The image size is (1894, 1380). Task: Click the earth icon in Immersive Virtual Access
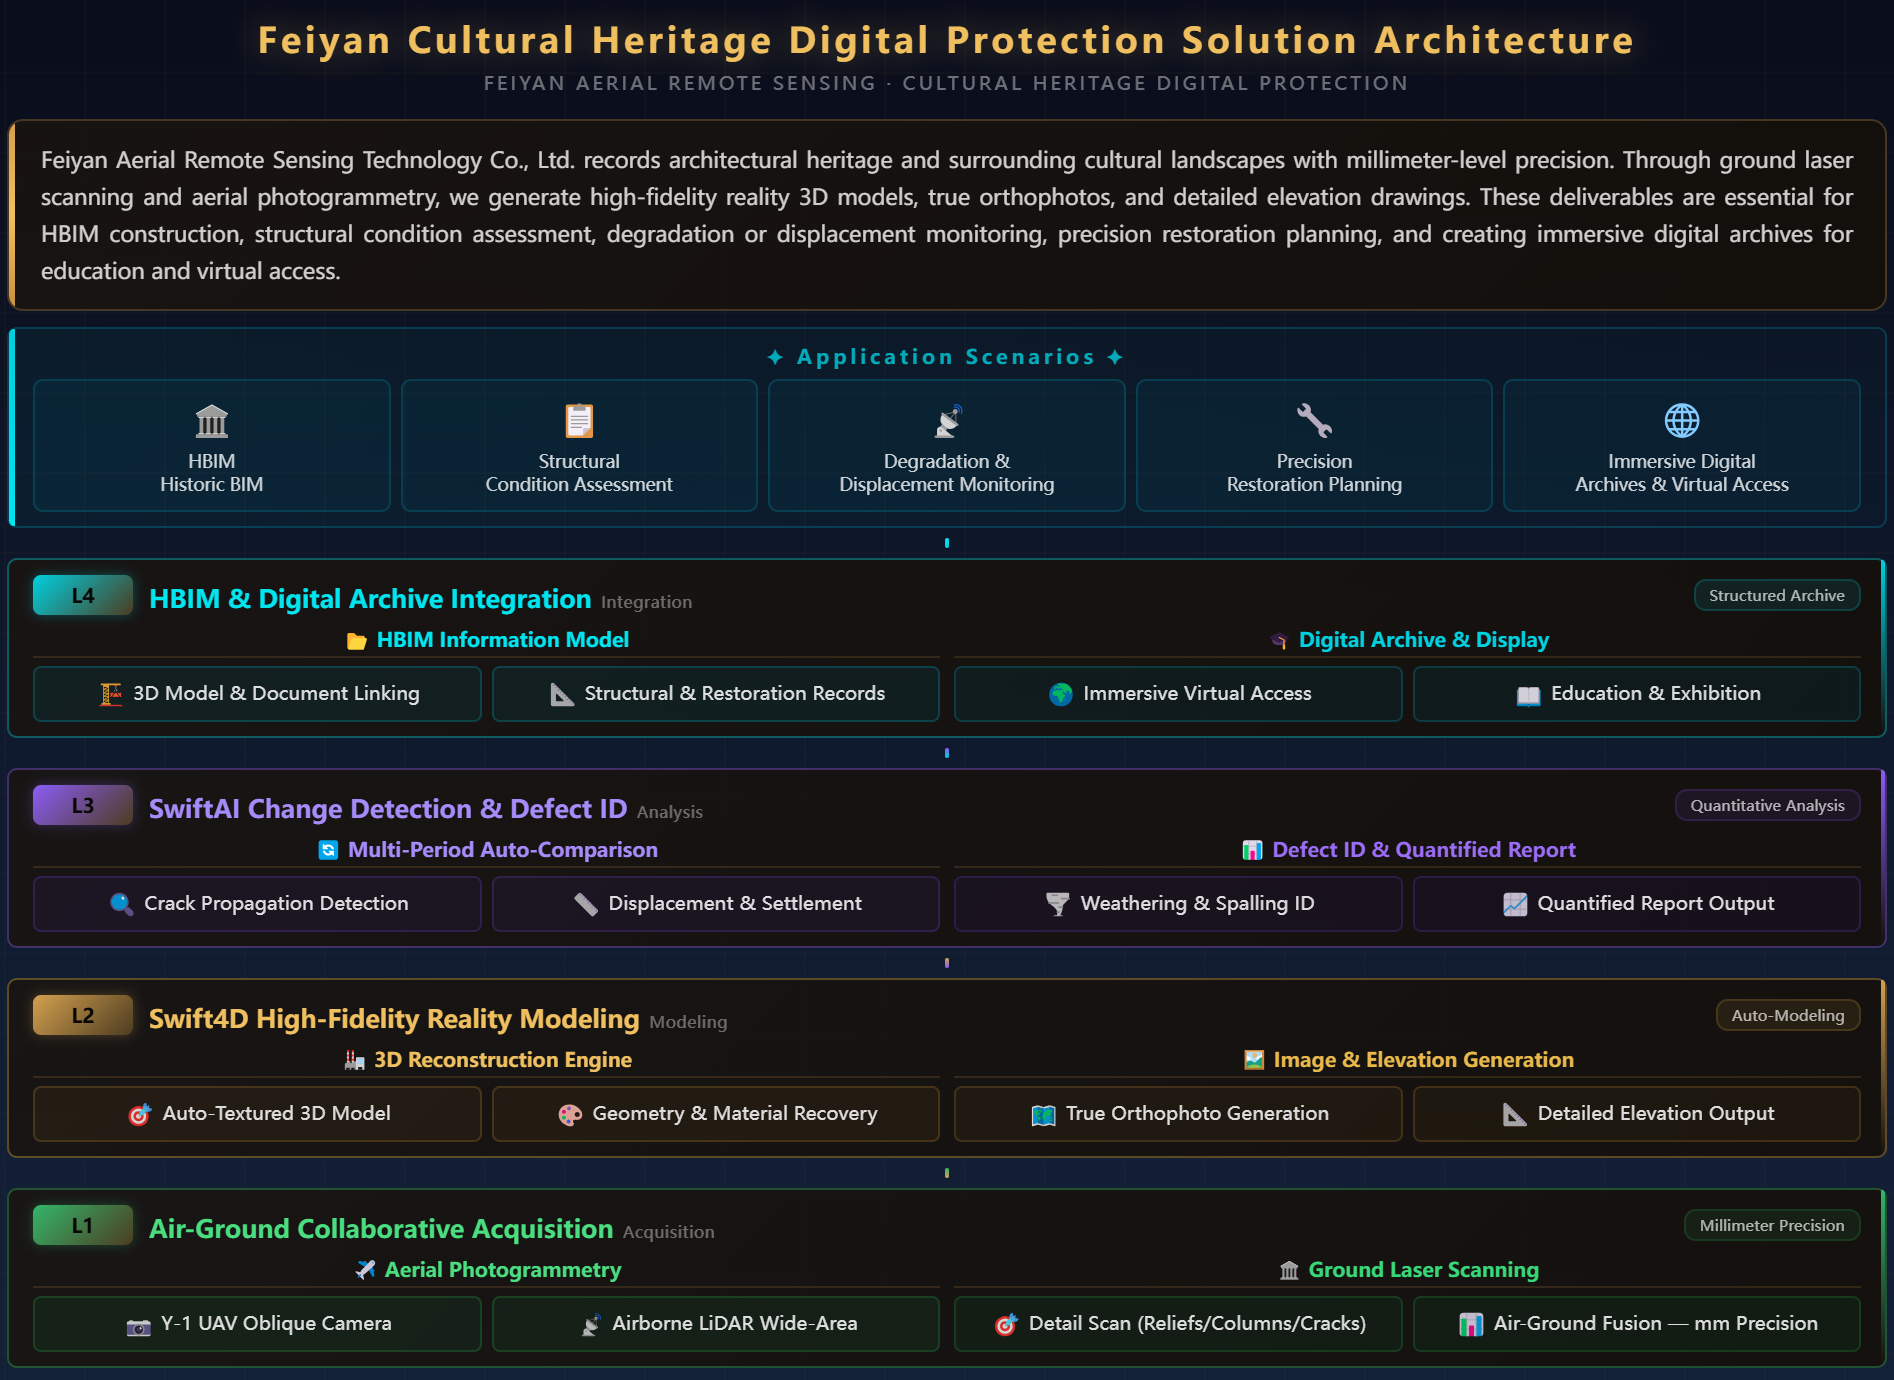click(1061, 694)
